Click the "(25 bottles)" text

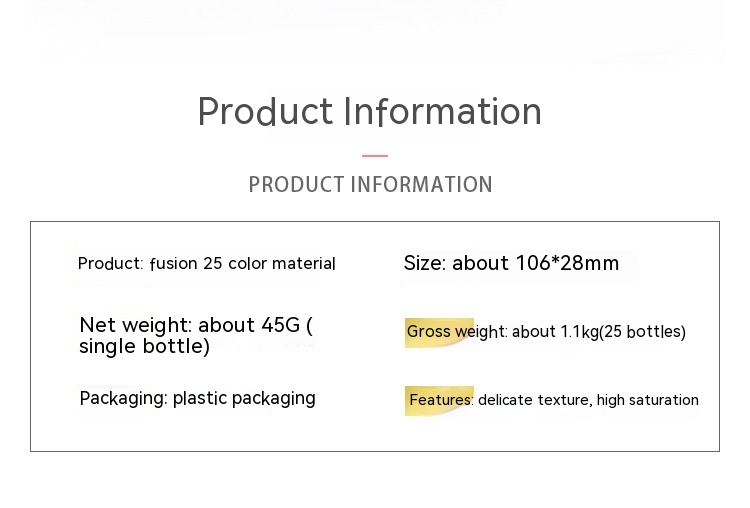[x=642, y=332]
